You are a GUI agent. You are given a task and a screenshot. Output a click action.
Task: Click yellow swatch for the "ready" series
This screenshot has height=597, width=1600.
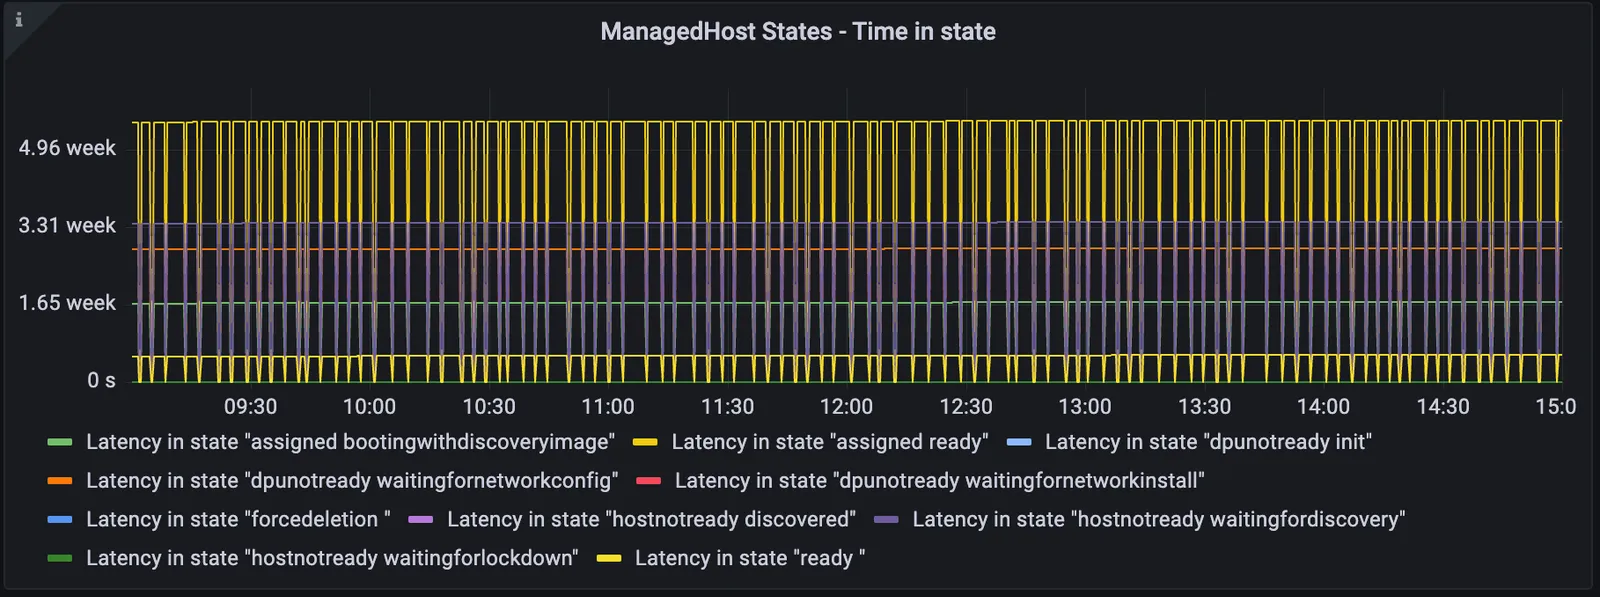point(609,558)
